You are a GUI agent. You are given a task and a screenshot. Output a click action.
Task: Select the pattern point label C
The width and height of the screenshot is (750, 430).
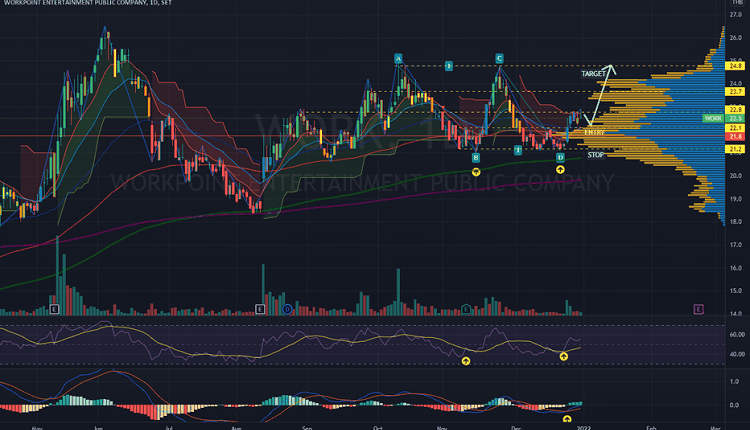tap(499, 59)
